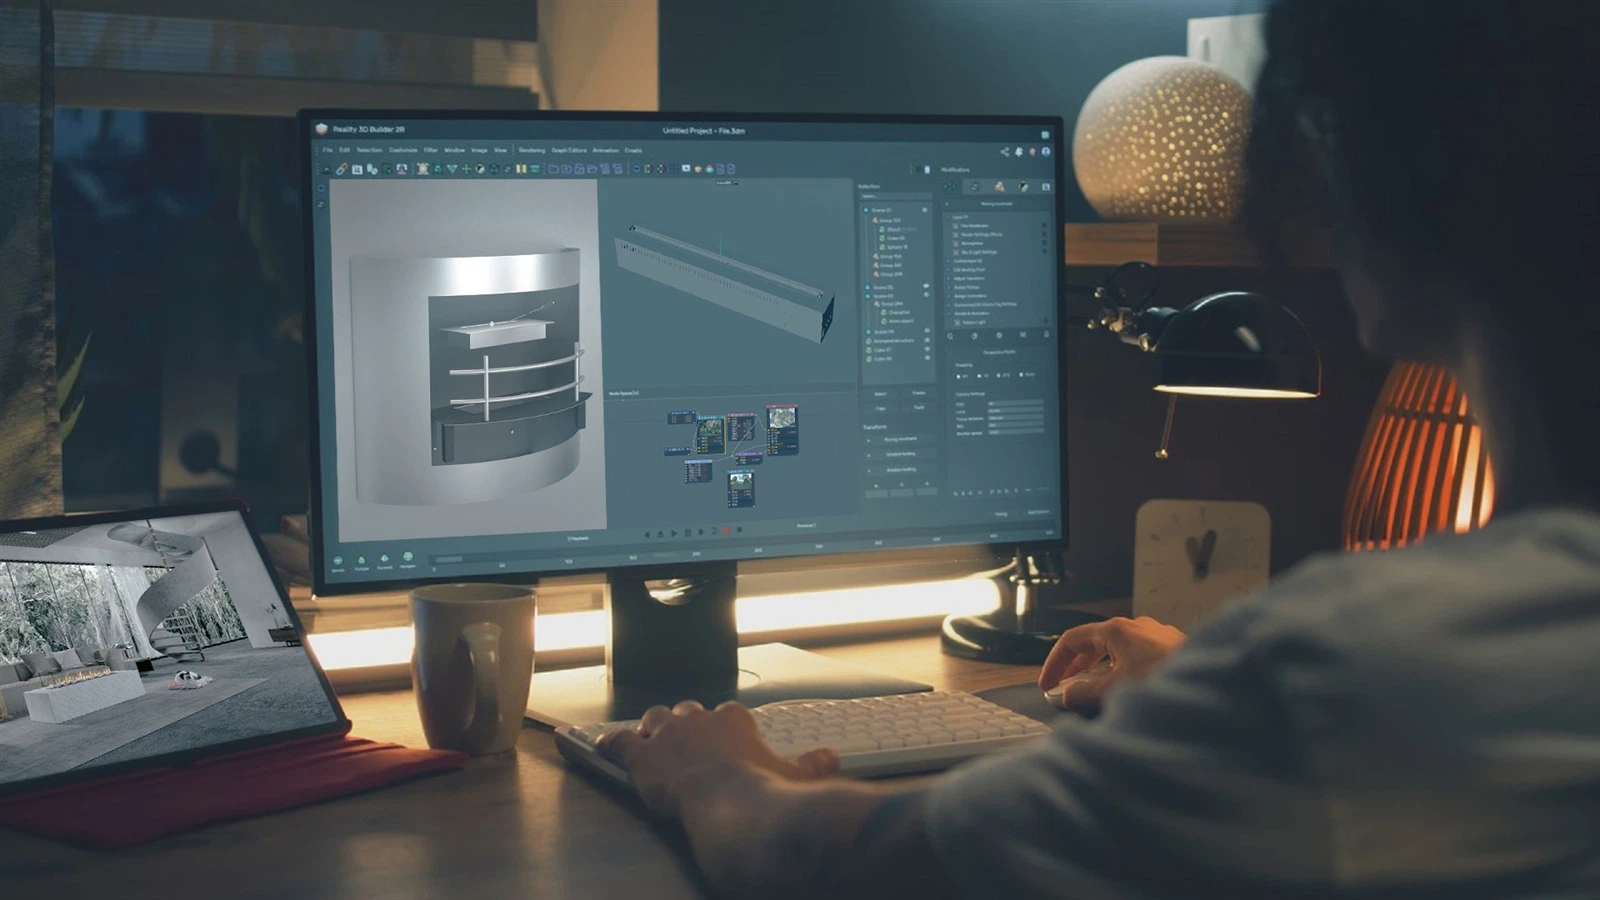Click the yellow columns toolbar icon
The image size is (1600, 900).
click(x=521, y=169)
